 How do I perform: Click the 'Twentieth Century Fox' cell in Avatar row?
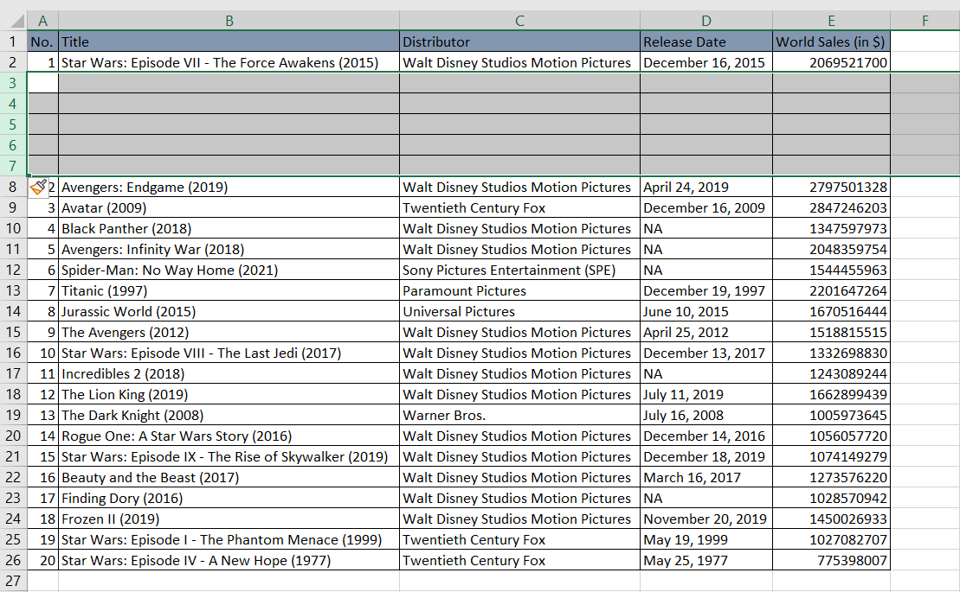(x=520, y=208)
